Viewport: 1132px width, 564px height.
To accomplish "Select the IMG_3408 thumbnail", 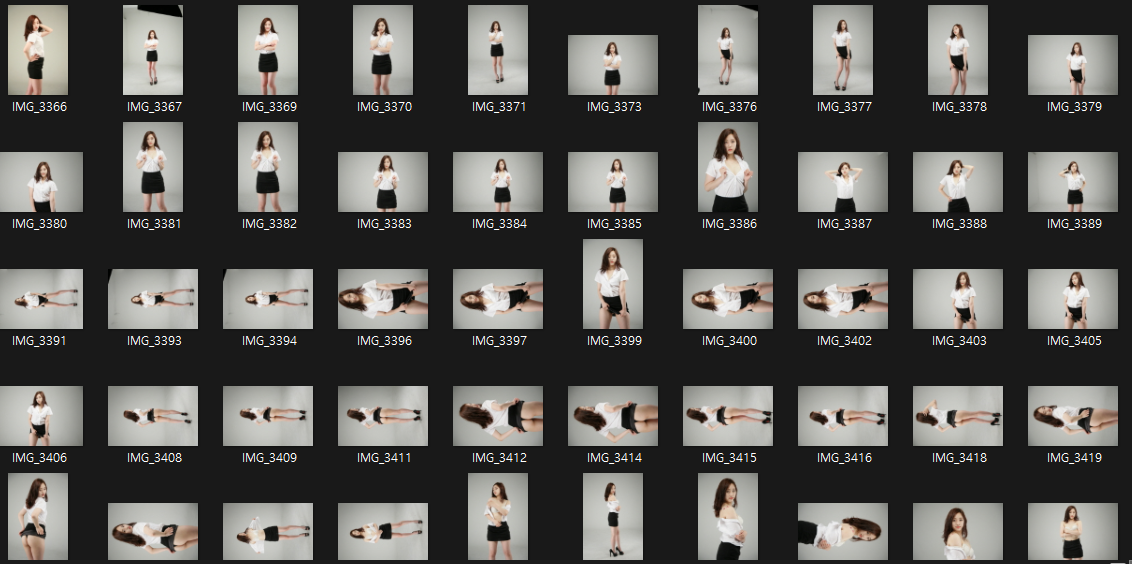I will (153, 416).
